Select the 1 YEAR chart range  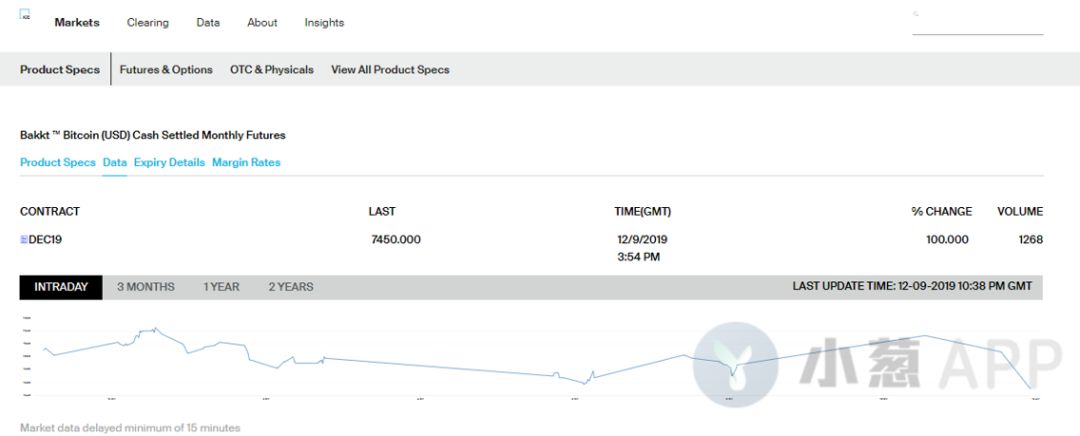coord(221,287)
